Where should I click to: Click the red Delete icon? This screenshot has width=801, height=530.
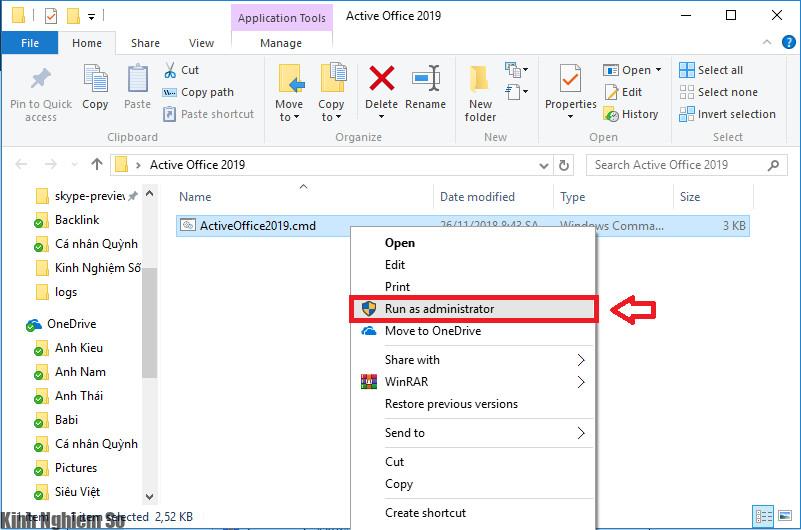(x=382, y=78)
